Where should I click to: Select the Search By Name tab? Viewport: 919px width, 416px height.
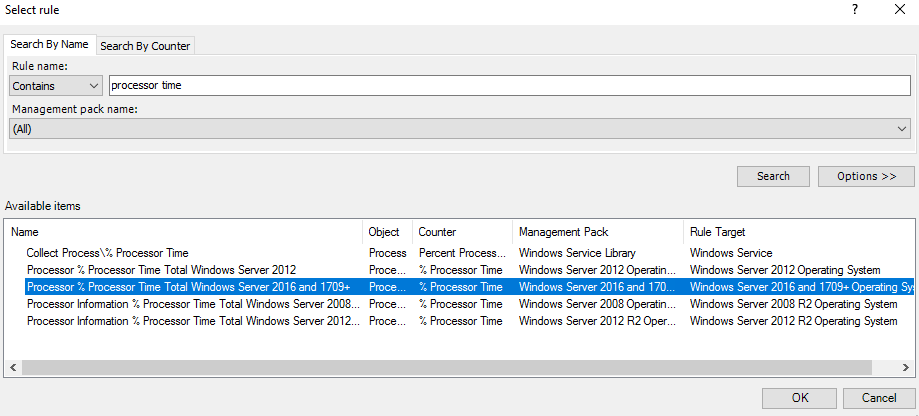[x=49, y=44]
